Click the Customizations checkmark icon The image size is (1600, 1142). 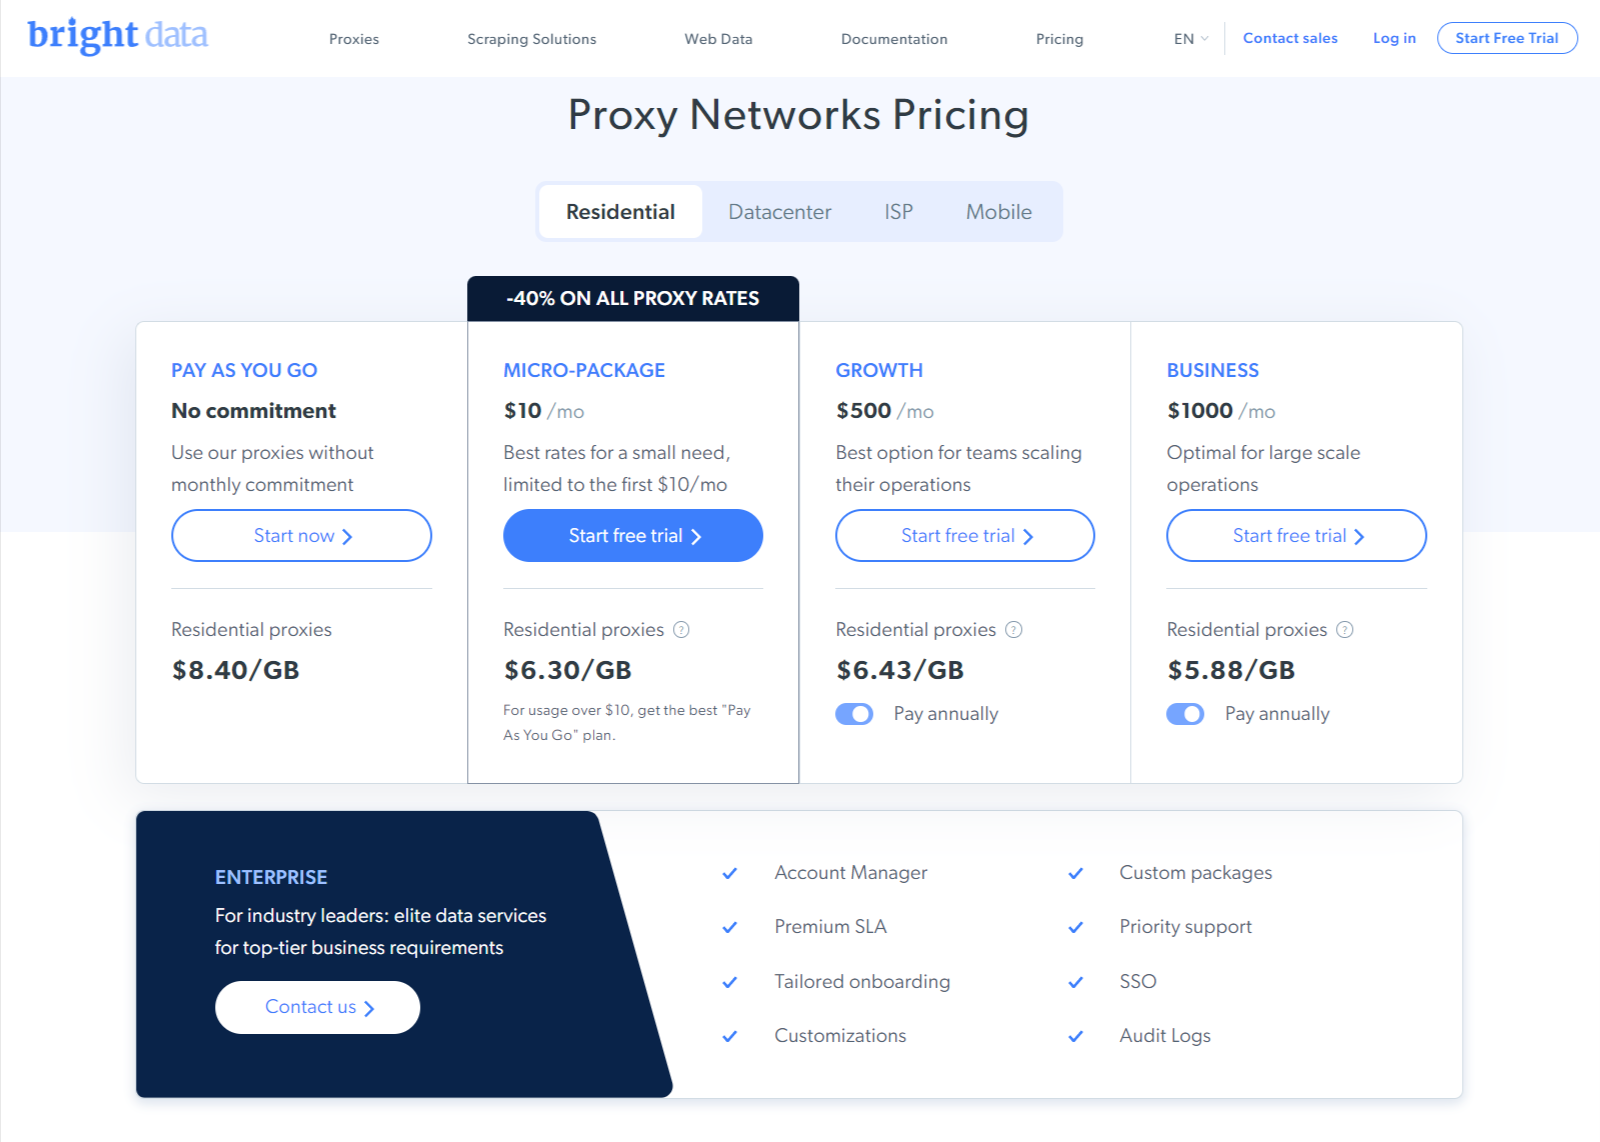pos(730,1036)
